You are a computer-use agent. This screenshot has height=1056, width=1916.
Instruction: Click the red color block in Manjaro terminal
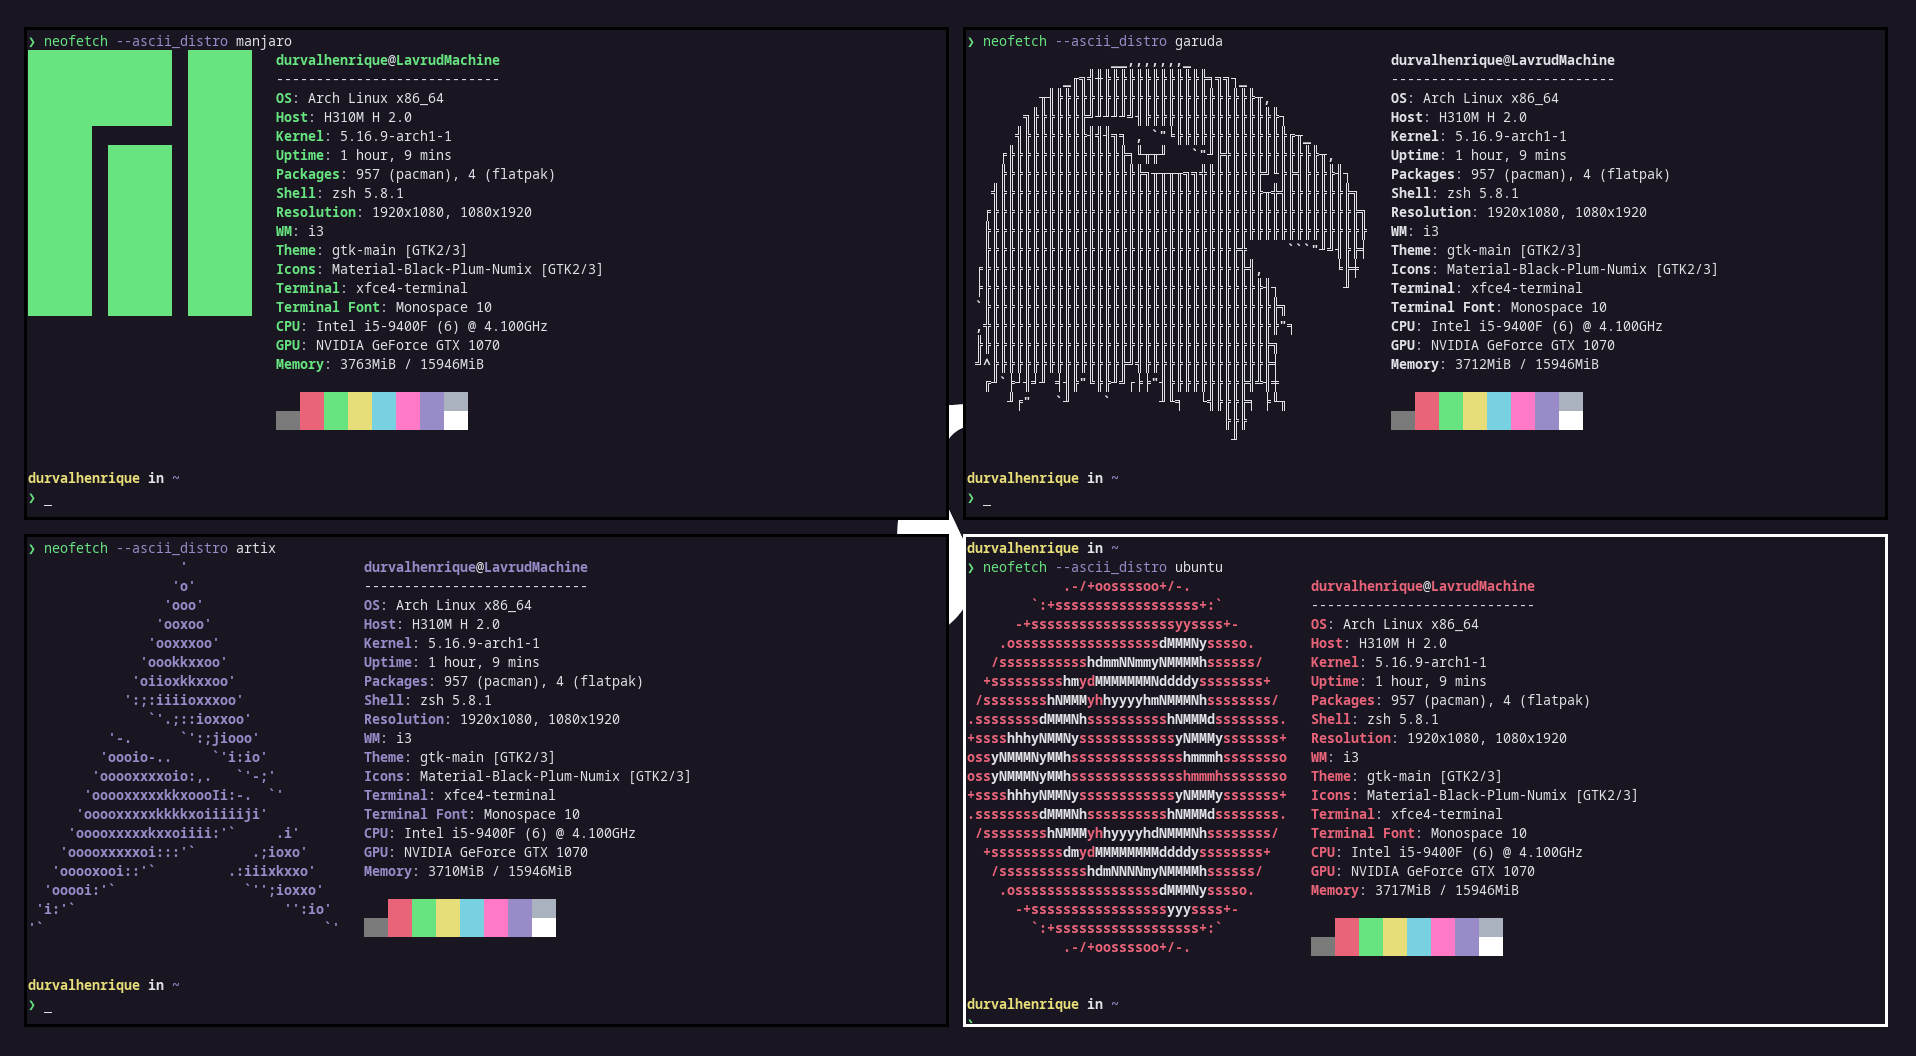[x=312, y=411]
